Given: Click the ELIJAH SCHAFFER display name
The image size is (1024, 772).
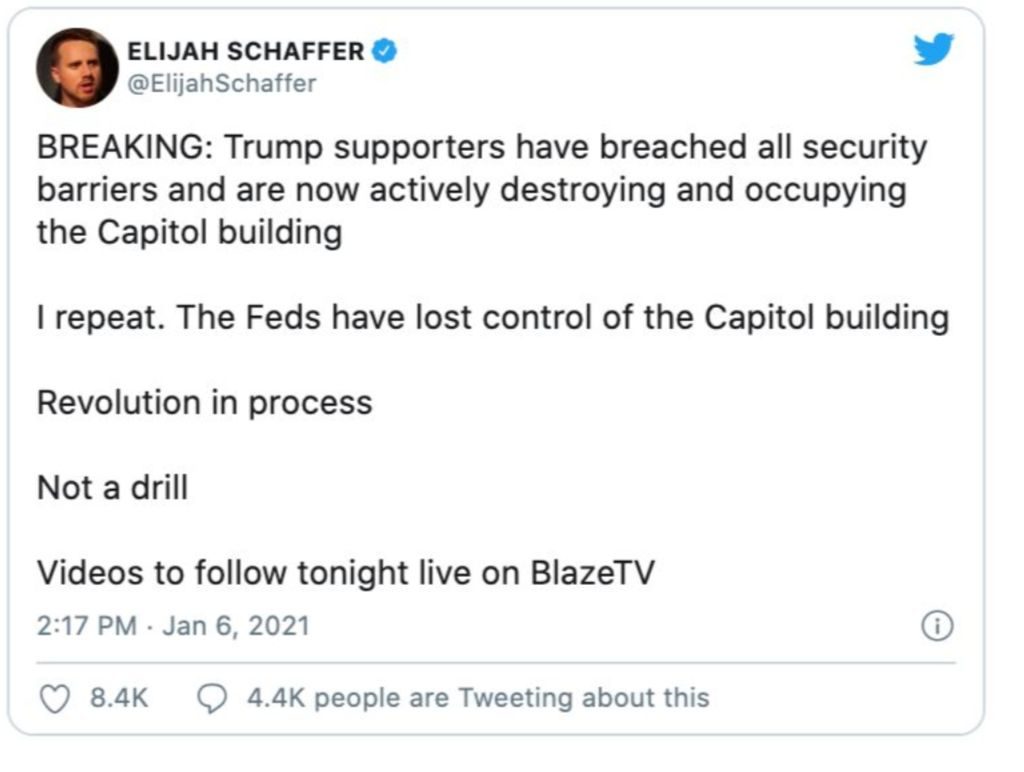Looking at the screenshot, I should tap(245, 51).
